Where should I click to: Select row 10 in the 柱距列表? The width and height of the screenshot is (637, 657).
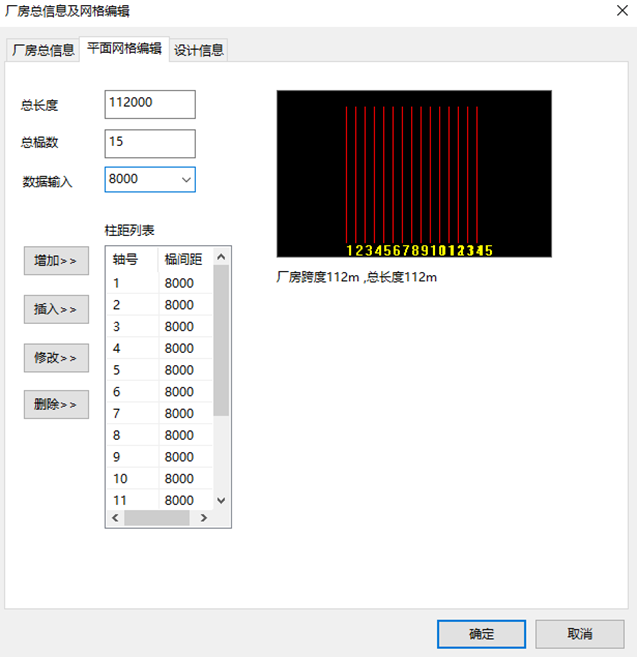pos(160,479)
